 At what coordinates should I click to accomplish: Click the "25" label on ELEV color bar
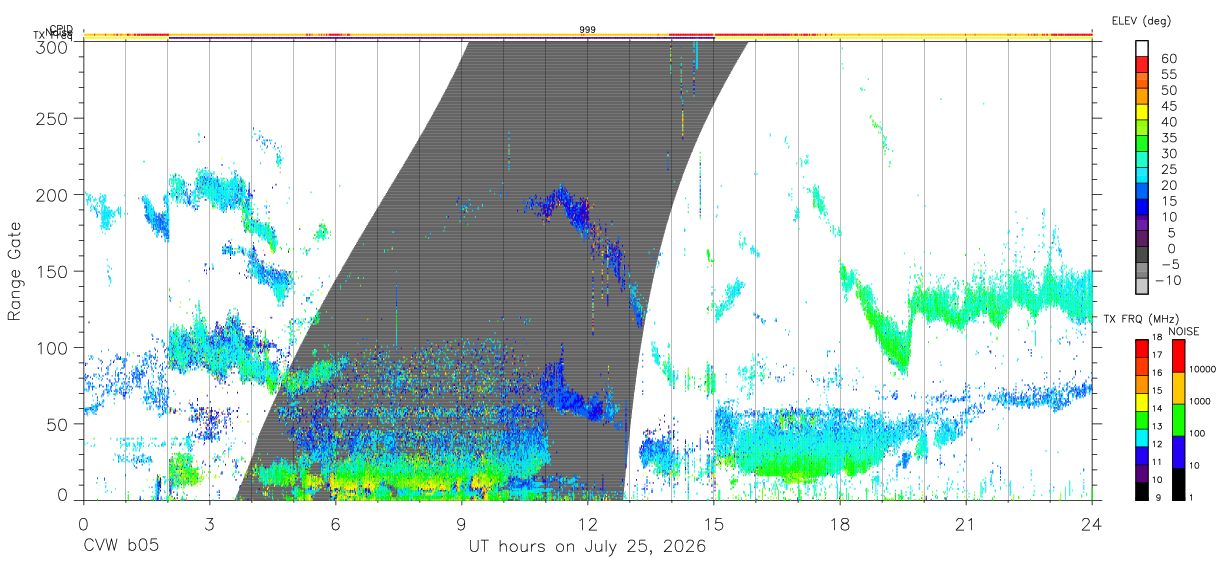tap(1168, 170)
